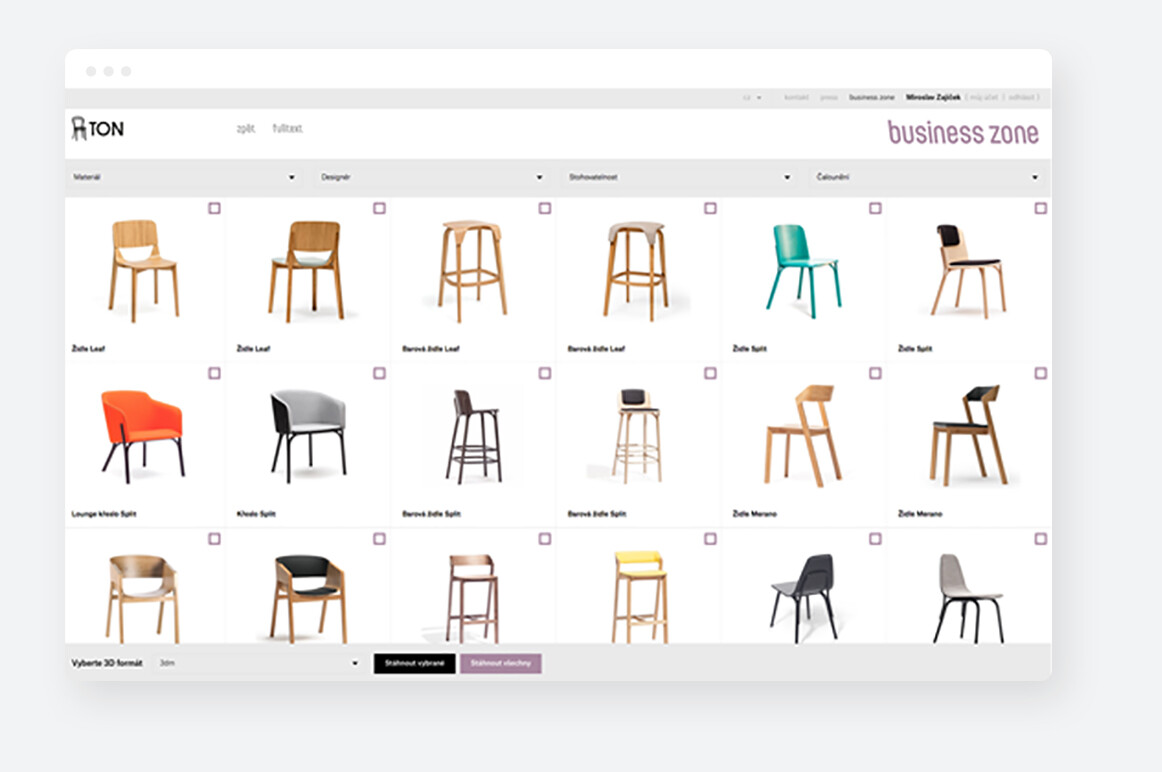Switch language using the cz selector

752,98
